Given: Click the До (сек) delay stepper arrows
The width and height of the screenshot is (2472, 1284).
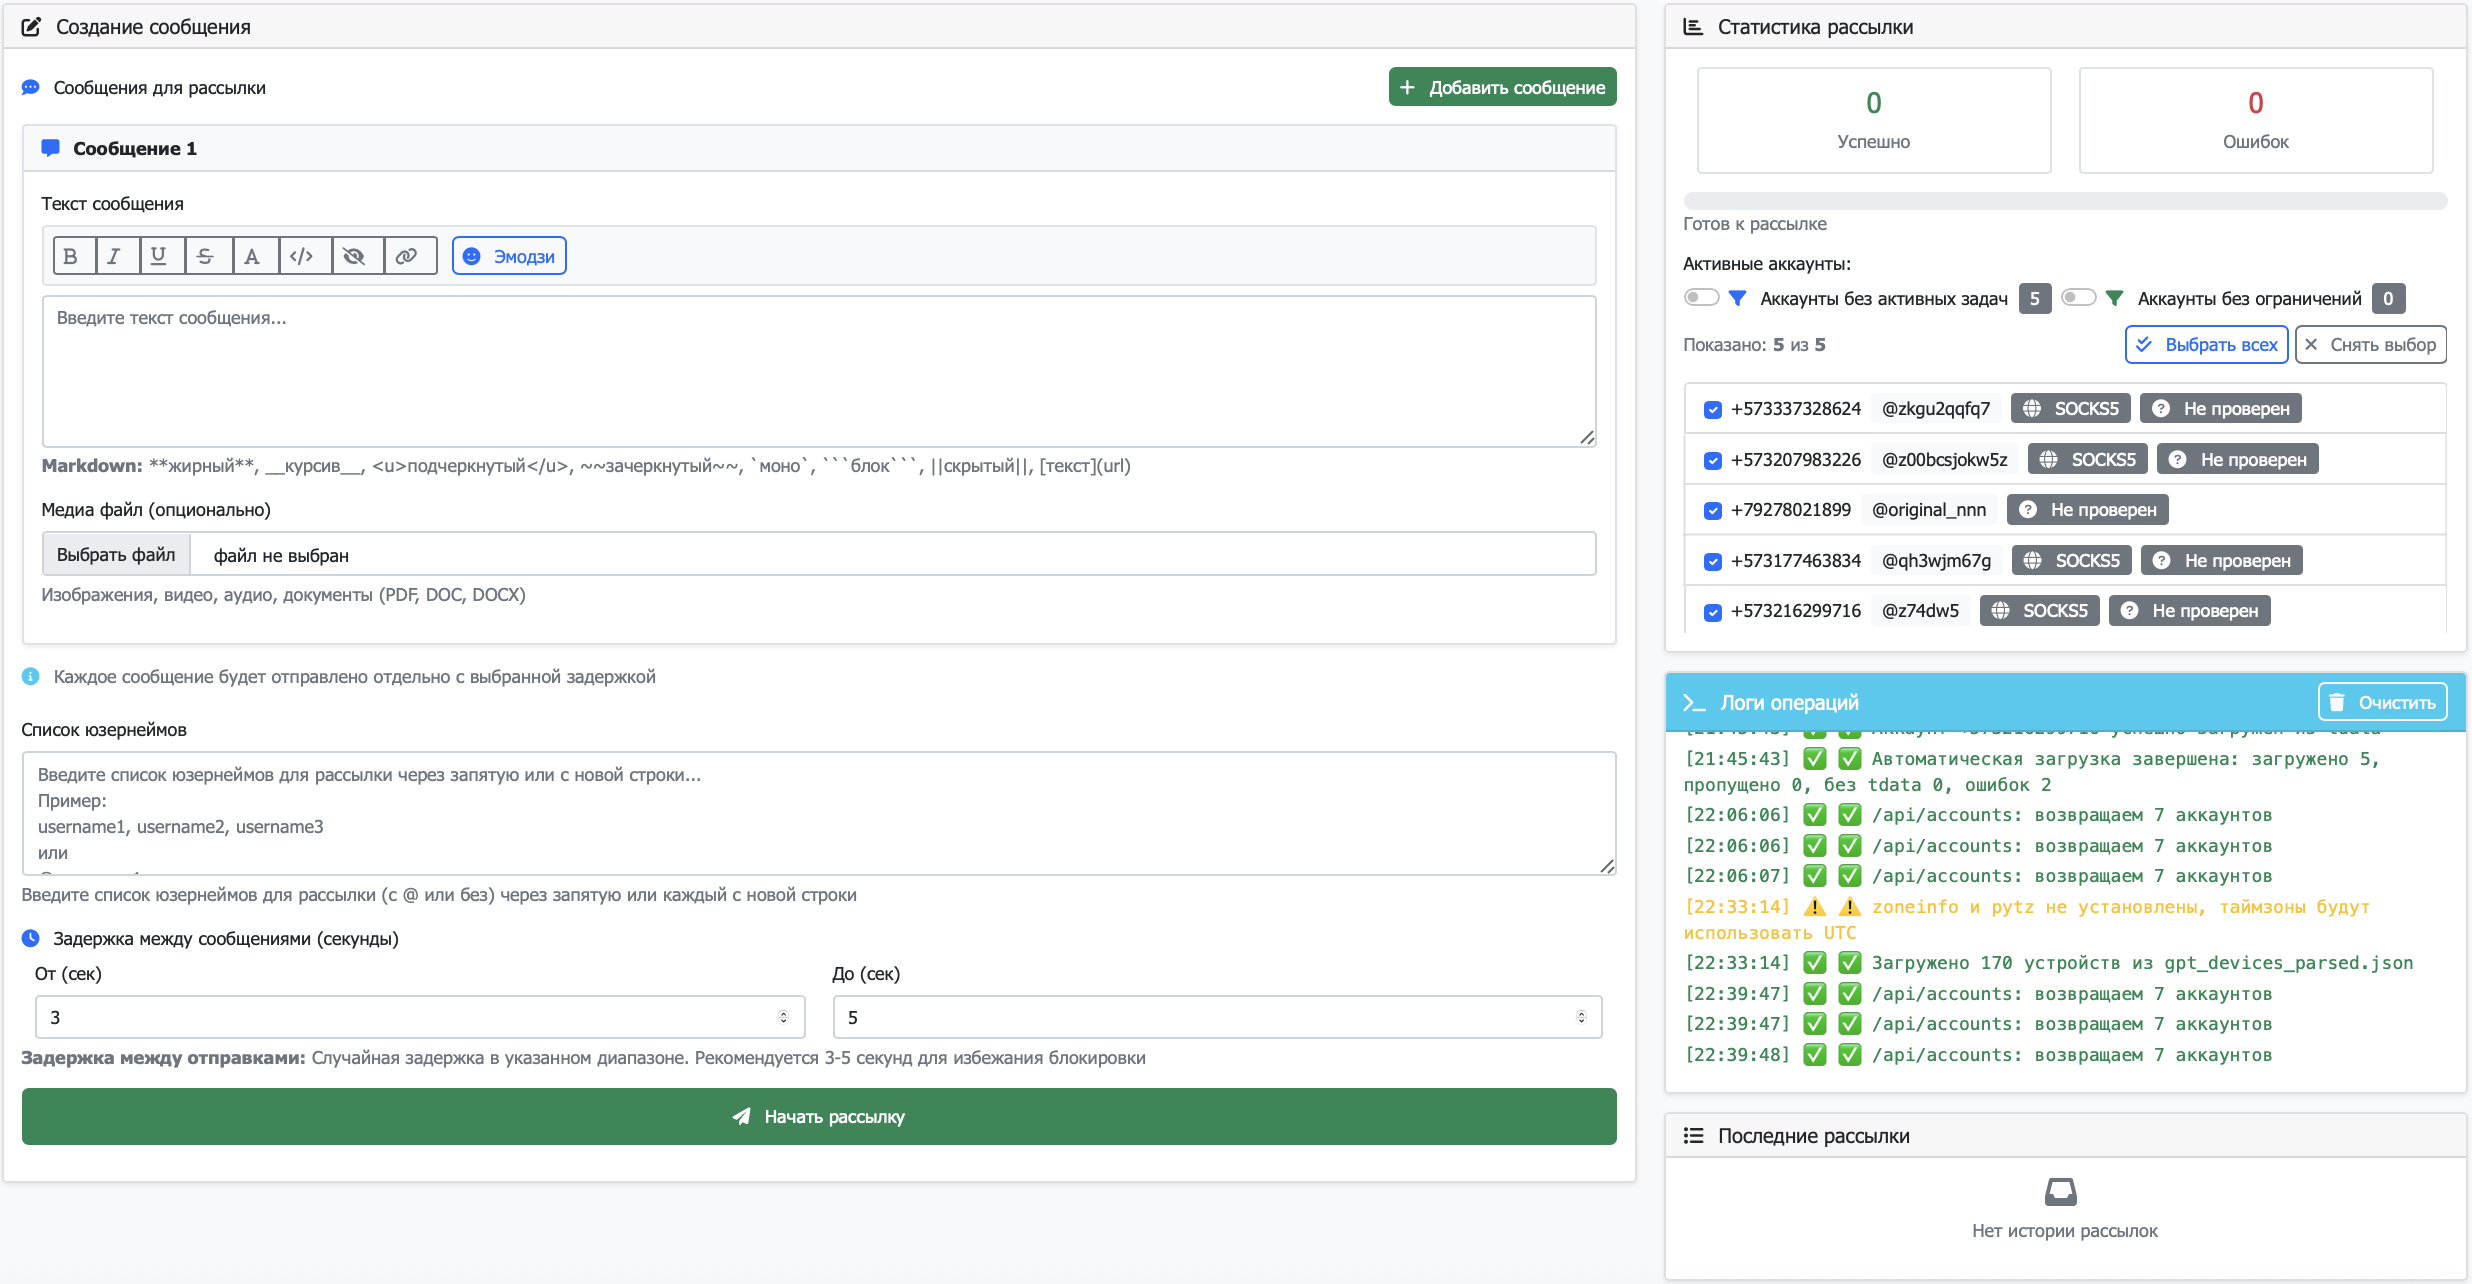Looking at the screenshot, I should (1581, 1017).
